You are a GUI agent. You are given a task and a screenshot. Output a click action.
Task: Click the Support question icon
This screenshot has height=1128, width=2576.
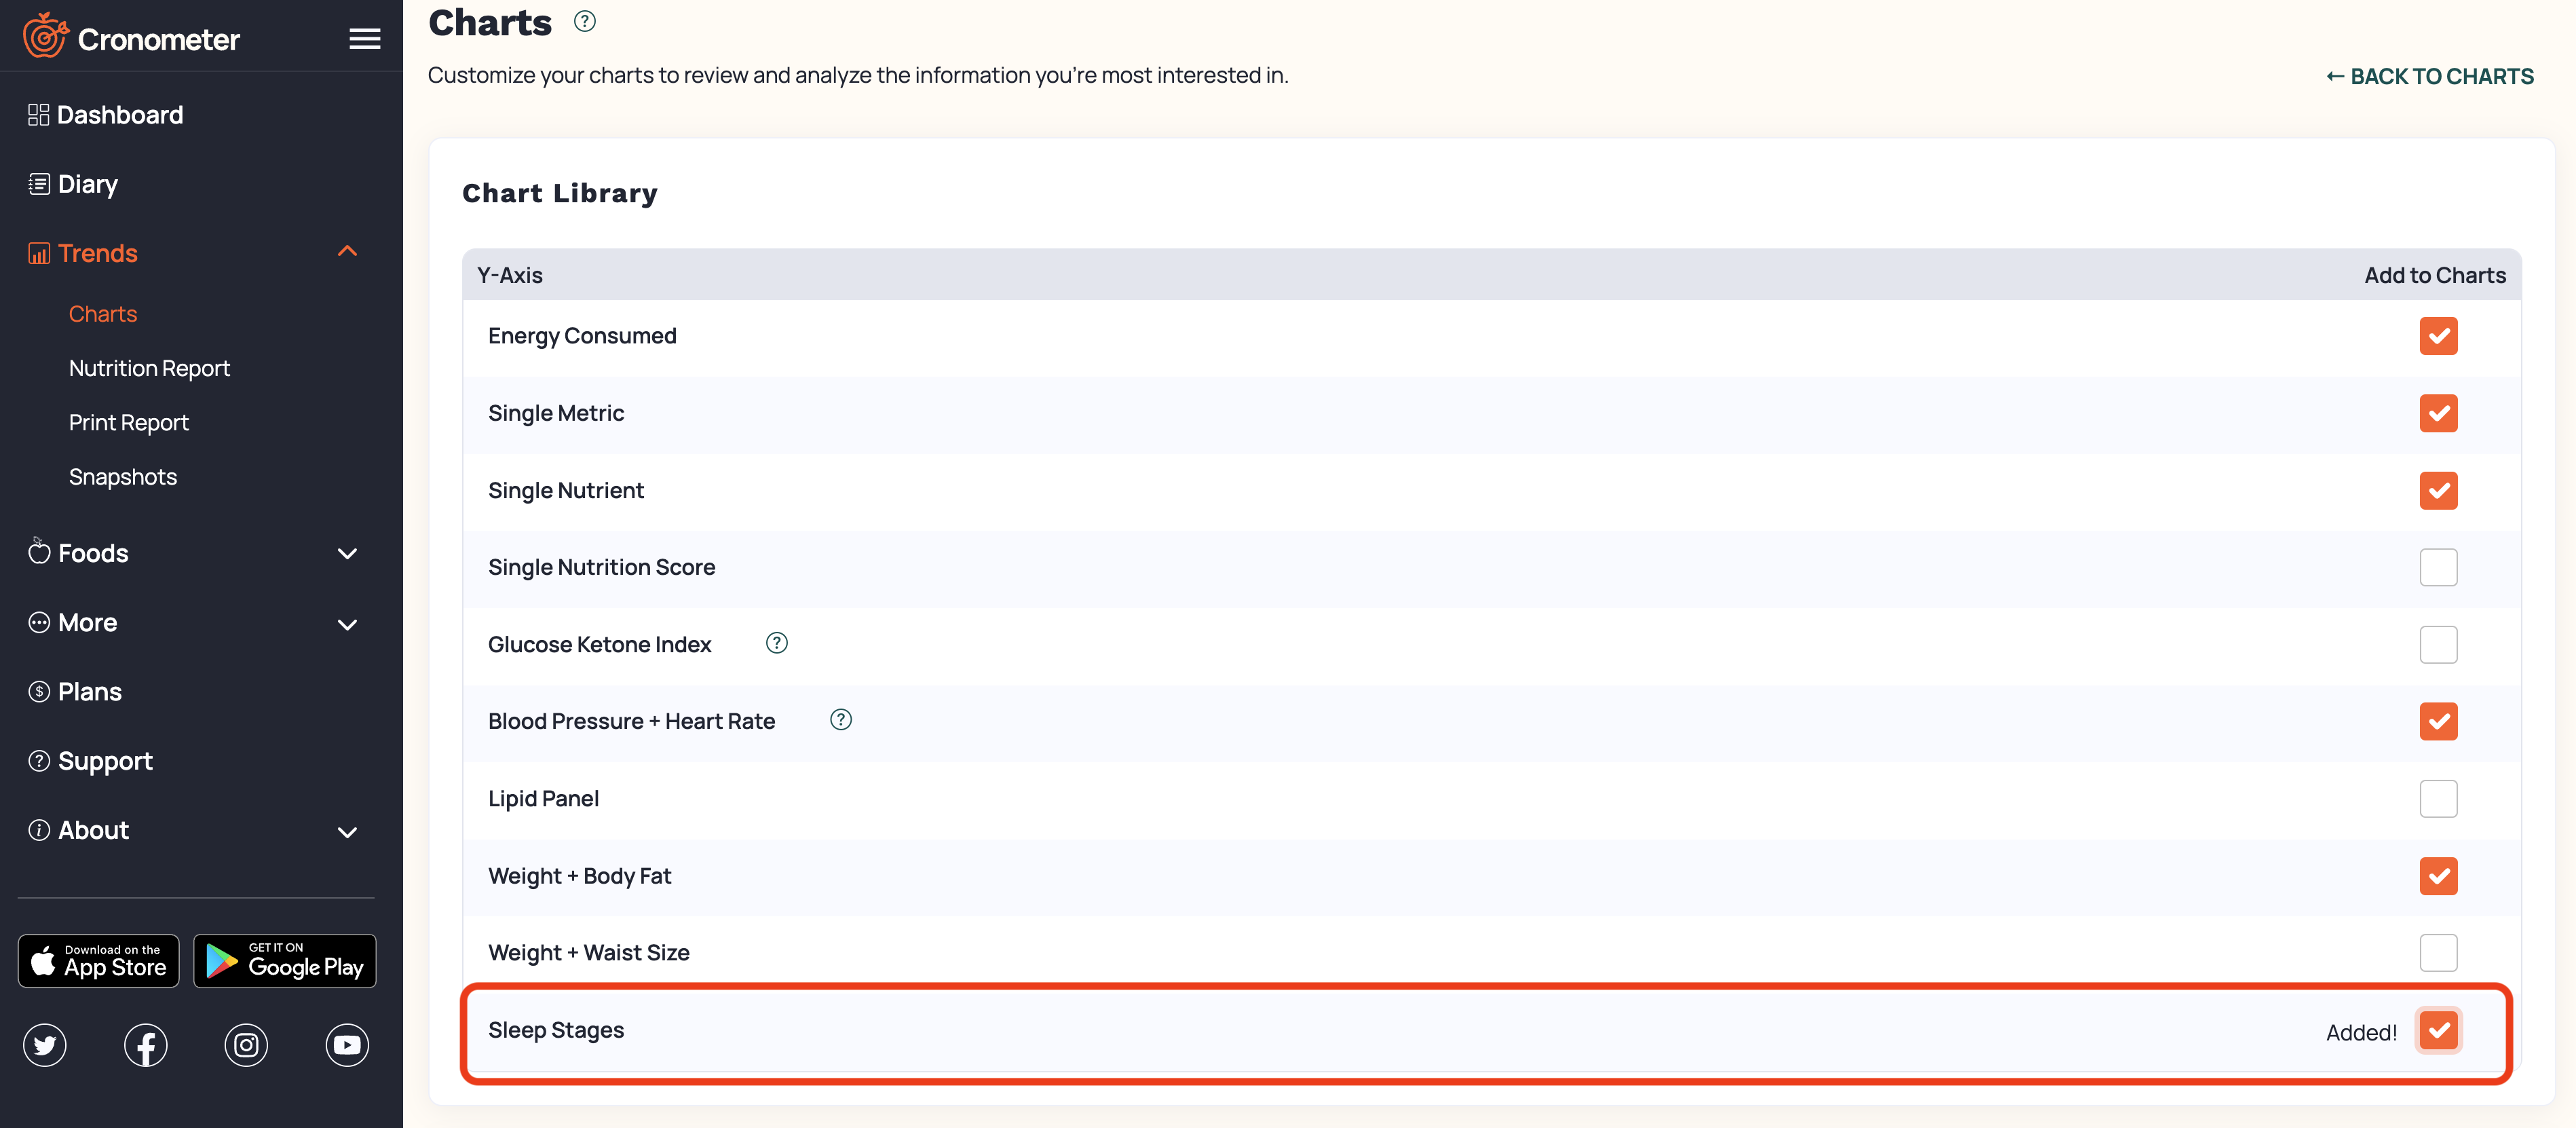38,761
